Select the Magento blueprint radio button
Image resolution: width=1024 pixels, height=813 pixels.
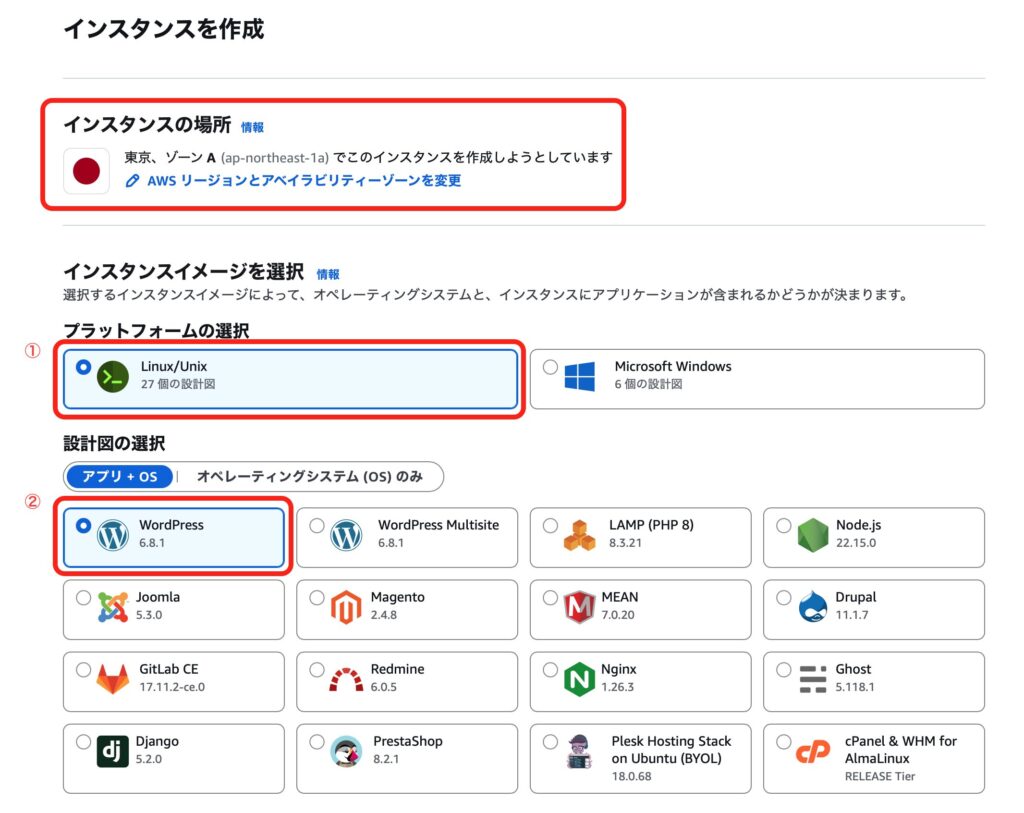pos(317,598)
